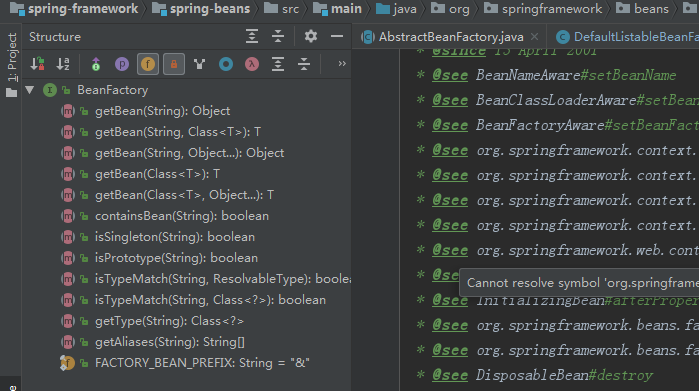699x391 pixels.
Task: Open Structure panel settings gear
Action: (311, 37)
